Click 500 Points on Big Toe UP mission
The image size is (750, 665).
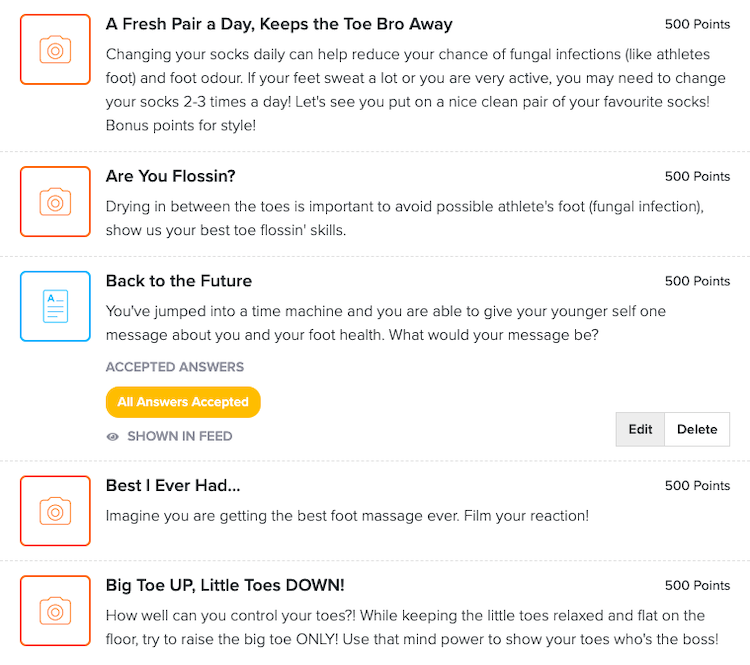[x=697, y=585]
